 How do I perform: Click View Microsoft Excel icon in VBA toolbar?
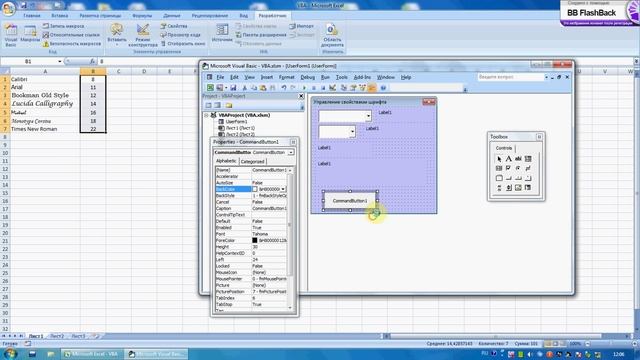click(x=210, y=88)
